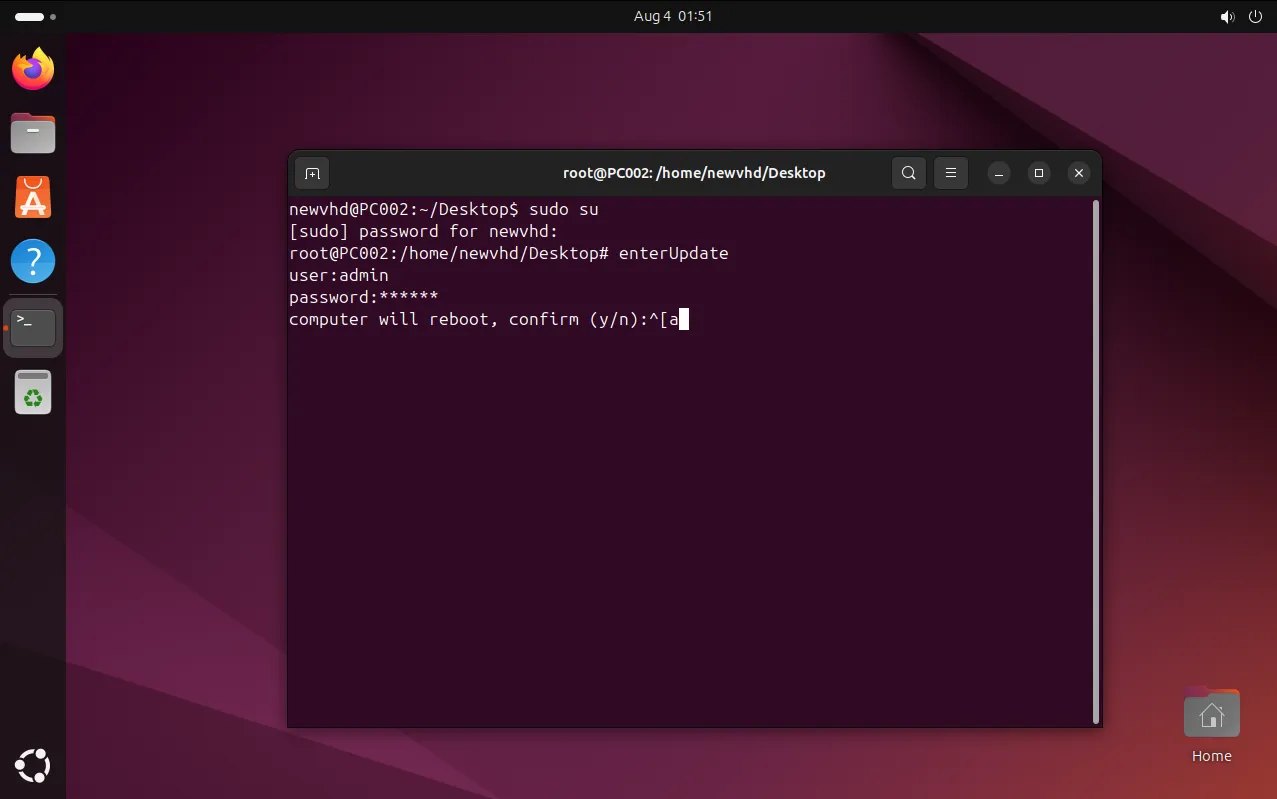Image resolution: width=1277 pixels, height=799 pixels.
Task: Click the "sudo su" command line
Action: 444,210
